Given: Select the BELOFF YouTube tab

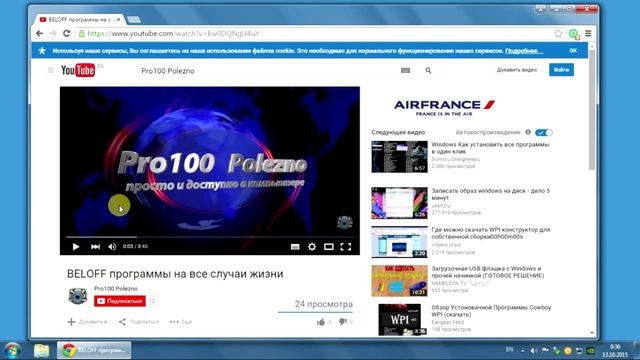Looking at the screenshot, I should click(x=80, y=19).
